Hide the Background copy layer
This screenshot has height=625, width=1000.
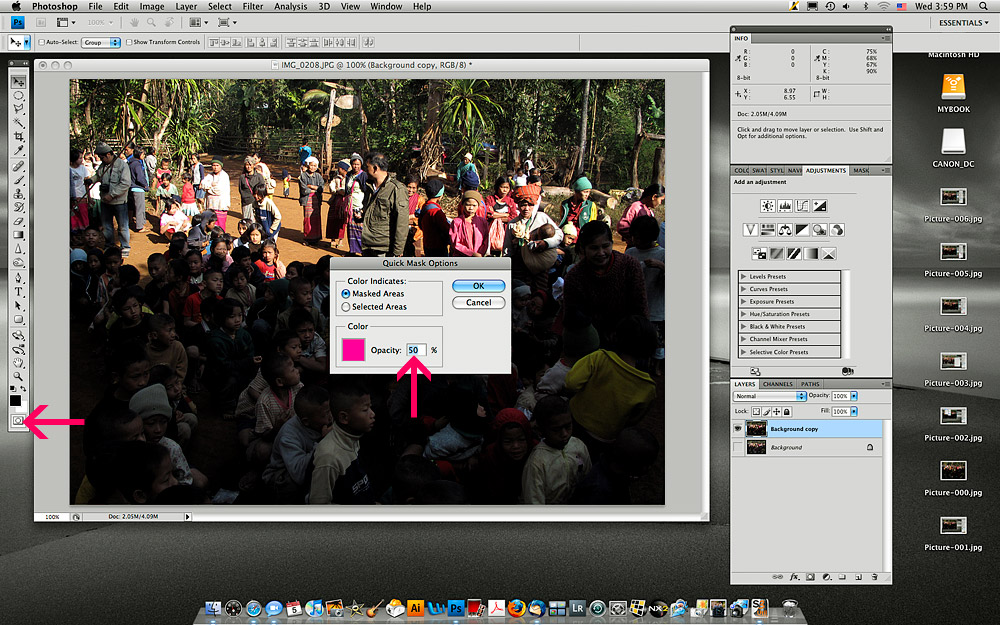[x=738, y=428]
